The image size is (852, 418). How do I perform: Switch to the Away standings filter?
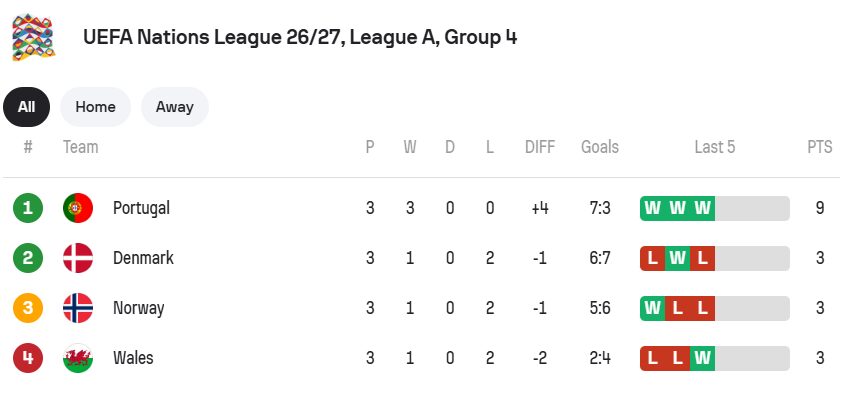point(174,107)
